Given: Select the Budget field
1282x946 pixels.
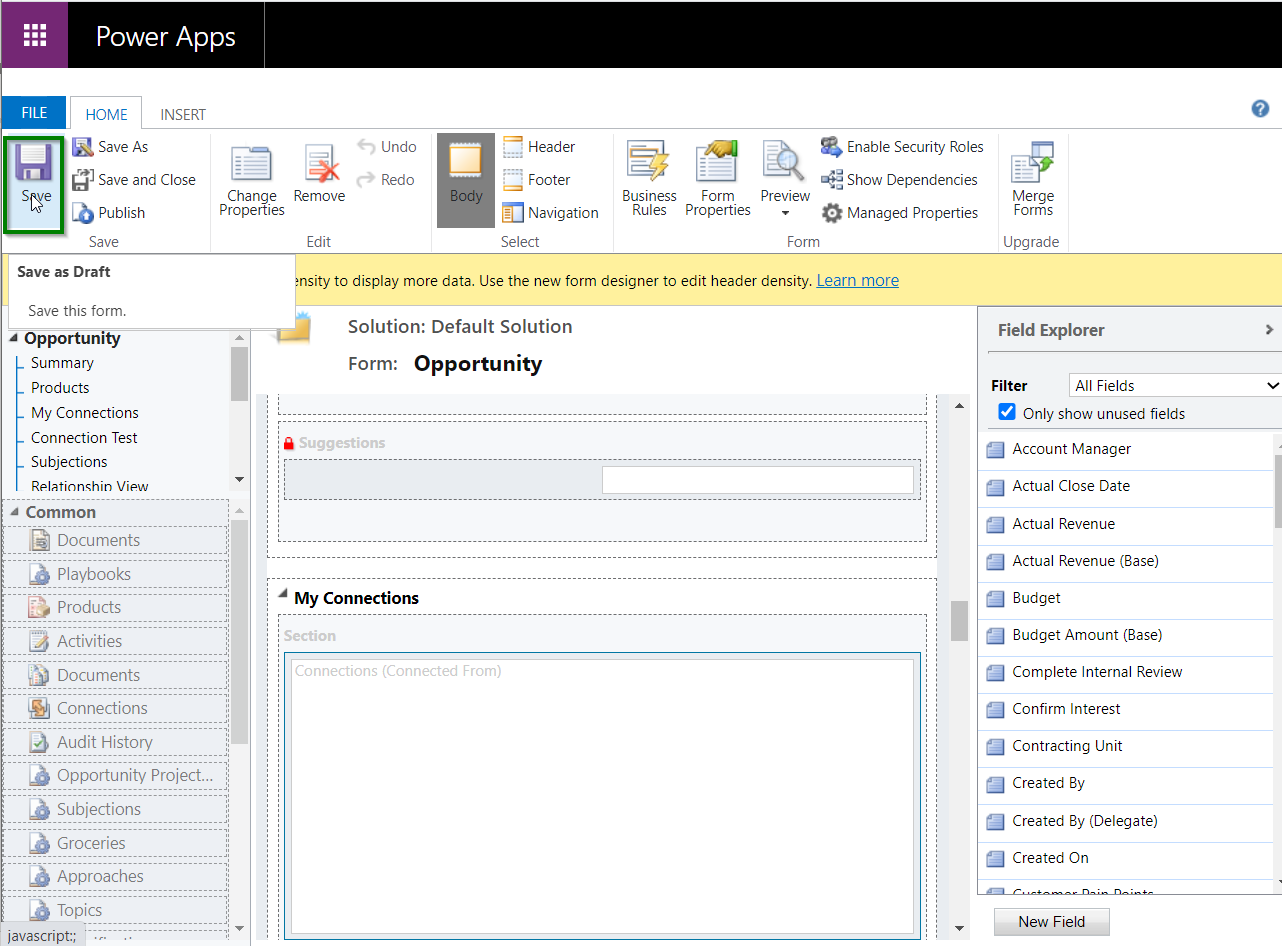Looking at the screenshot, I should coord(1125,598).
